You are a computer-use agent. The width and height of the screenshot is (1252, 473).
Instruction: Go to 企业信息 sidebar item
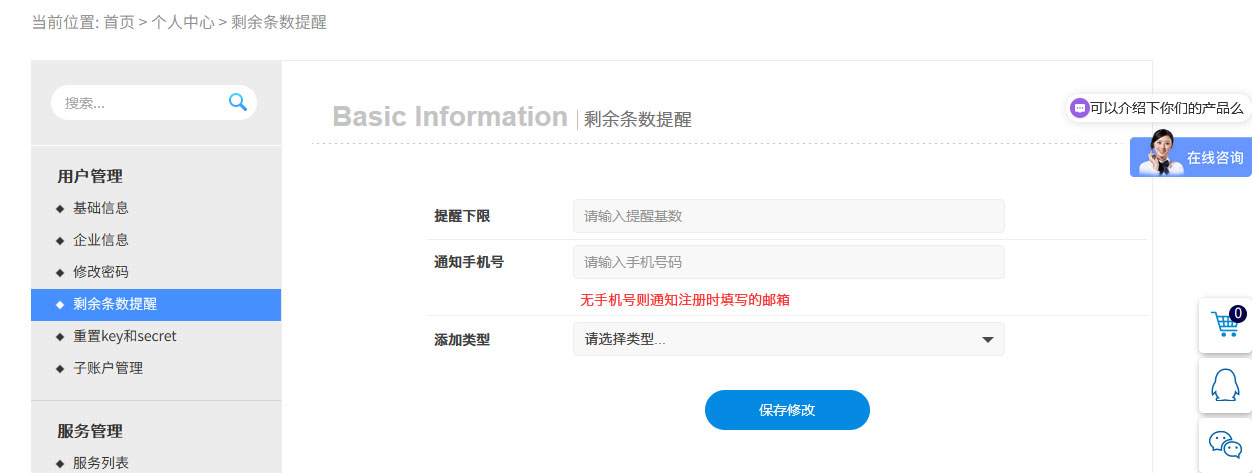click(x=100, y=240)
